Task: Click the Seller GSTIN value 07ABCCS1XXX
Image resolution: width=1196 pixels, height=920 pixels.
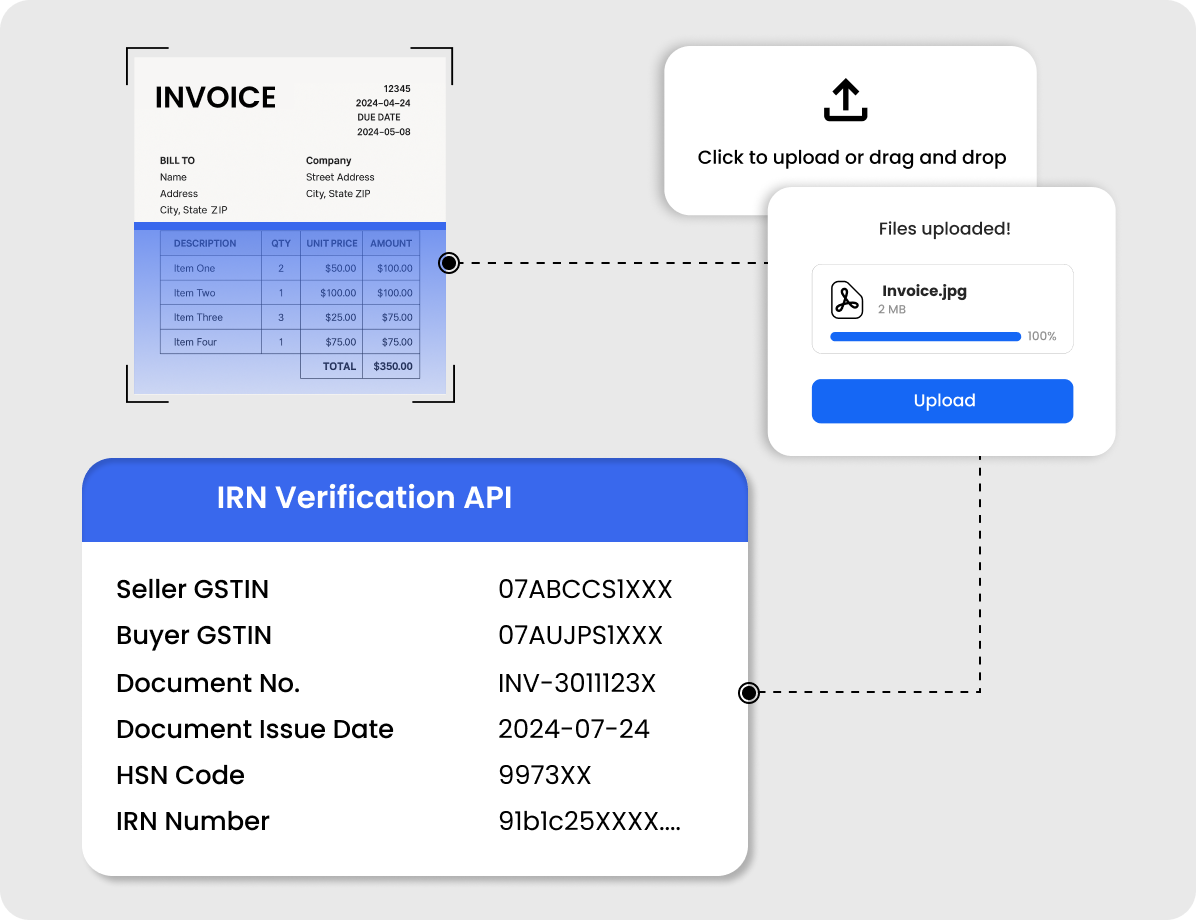Action: [585, 589]
